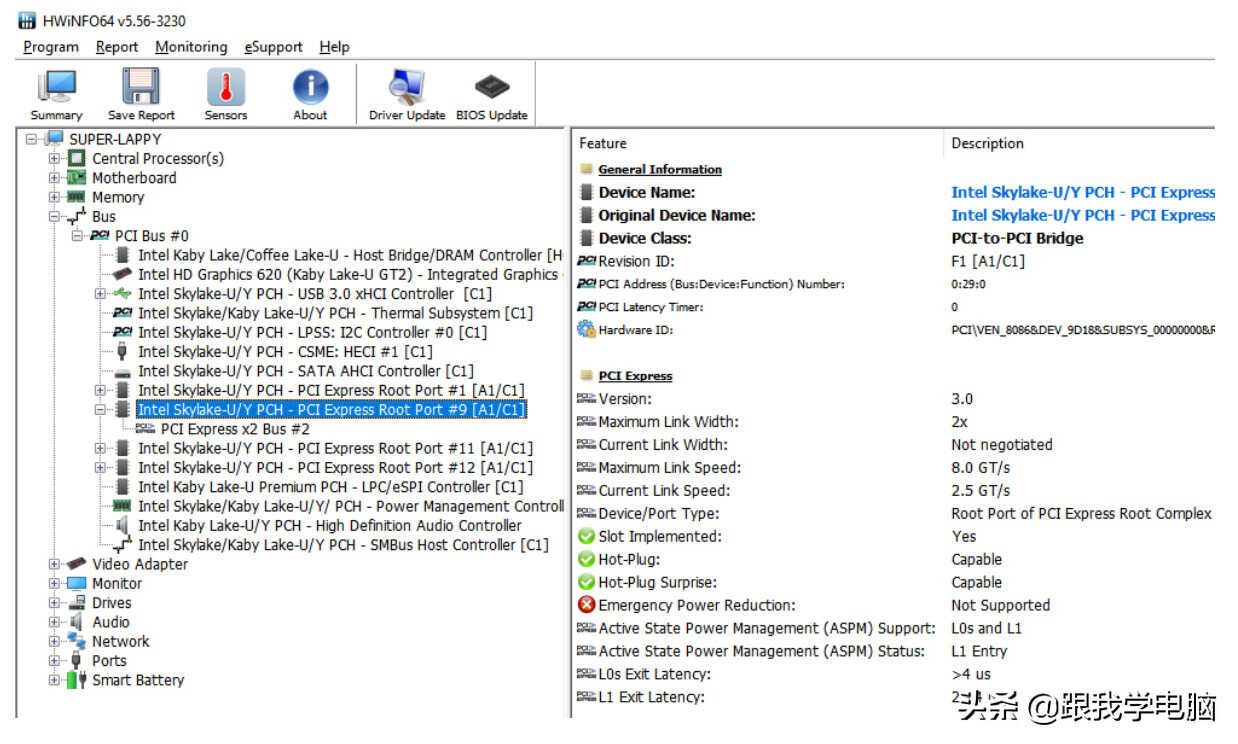Click the Motherboard node icon
Image resolution: width=1238 pixels, height=744 pixels.
coord(77,178)
